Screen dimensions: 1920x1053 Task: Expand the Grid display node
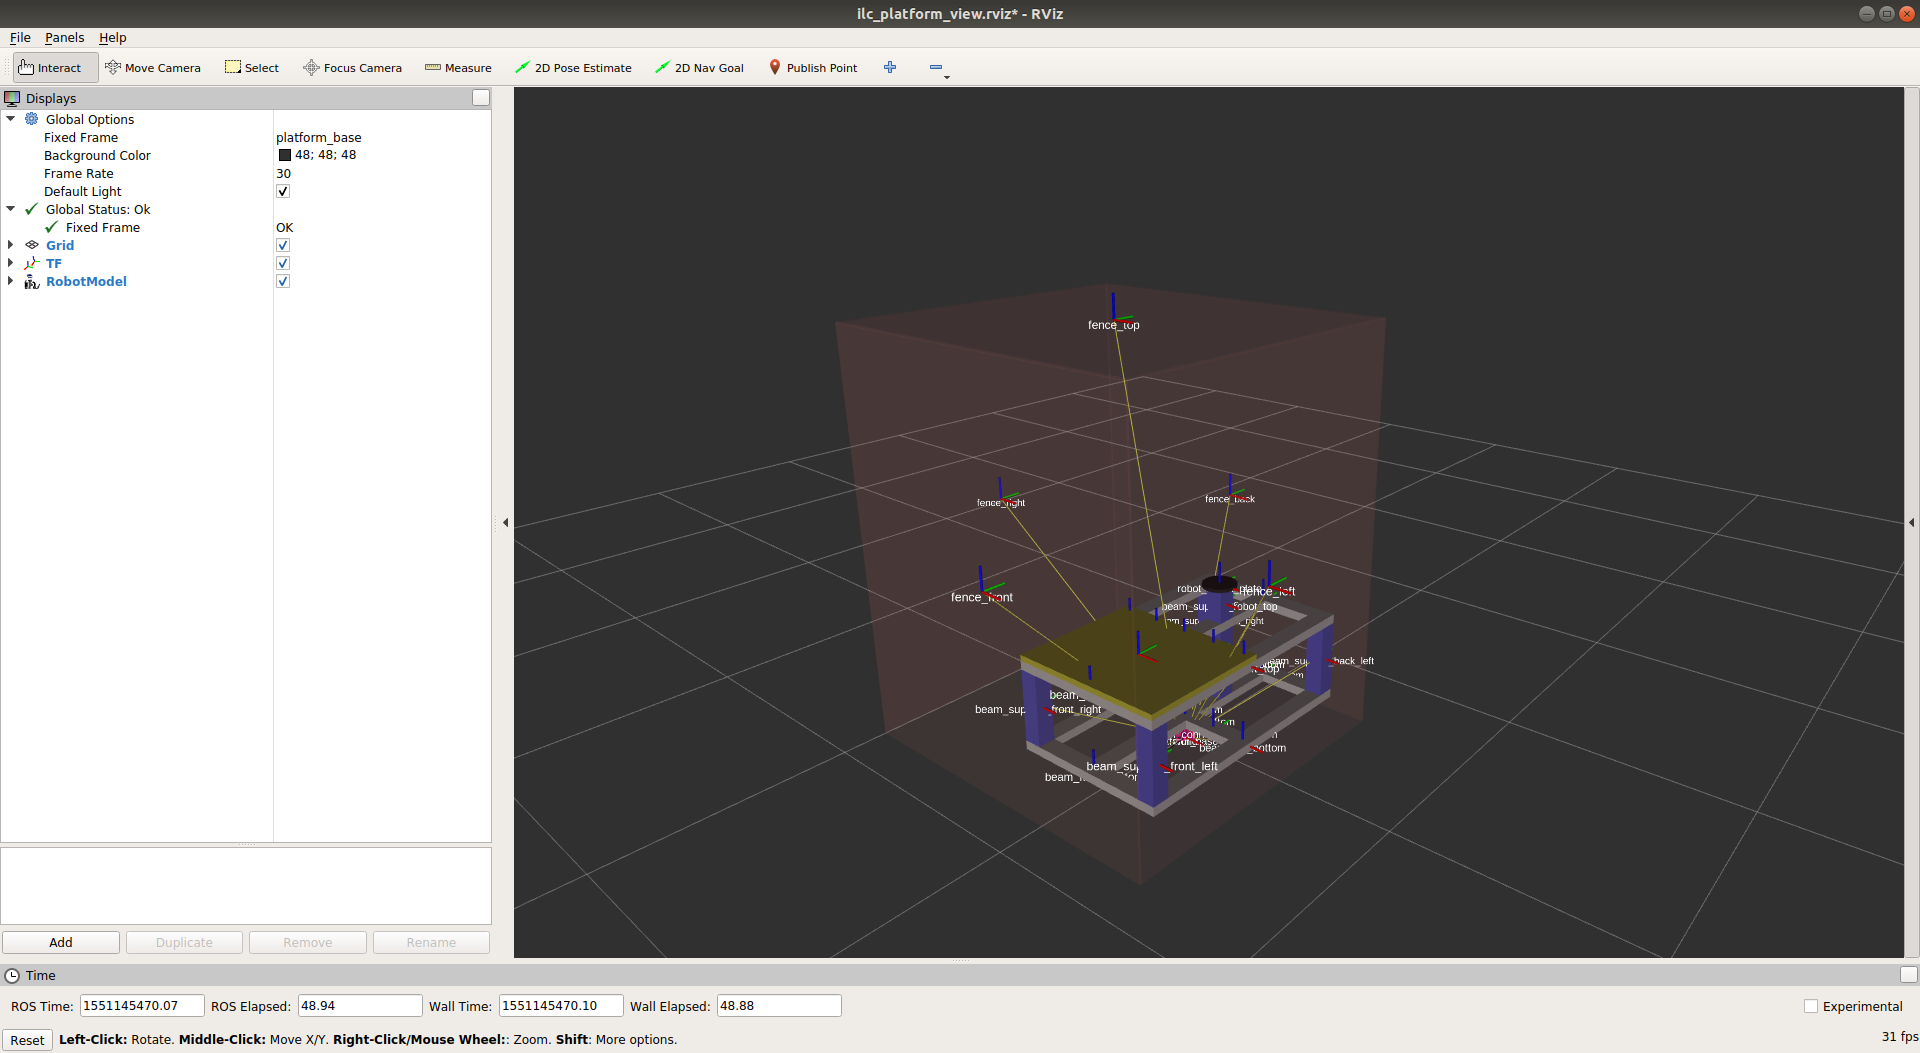[x=11, y=245]
